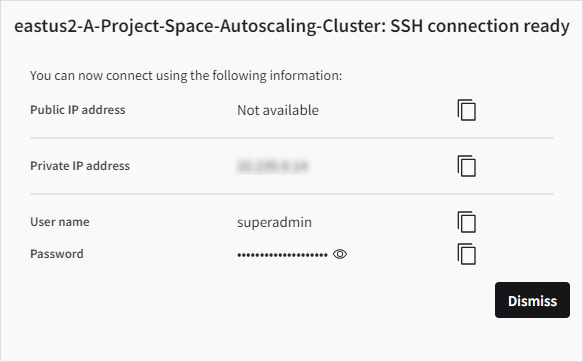Click the divider below Private IP address
Screen dimensions: 583x362
click(292, 194)
